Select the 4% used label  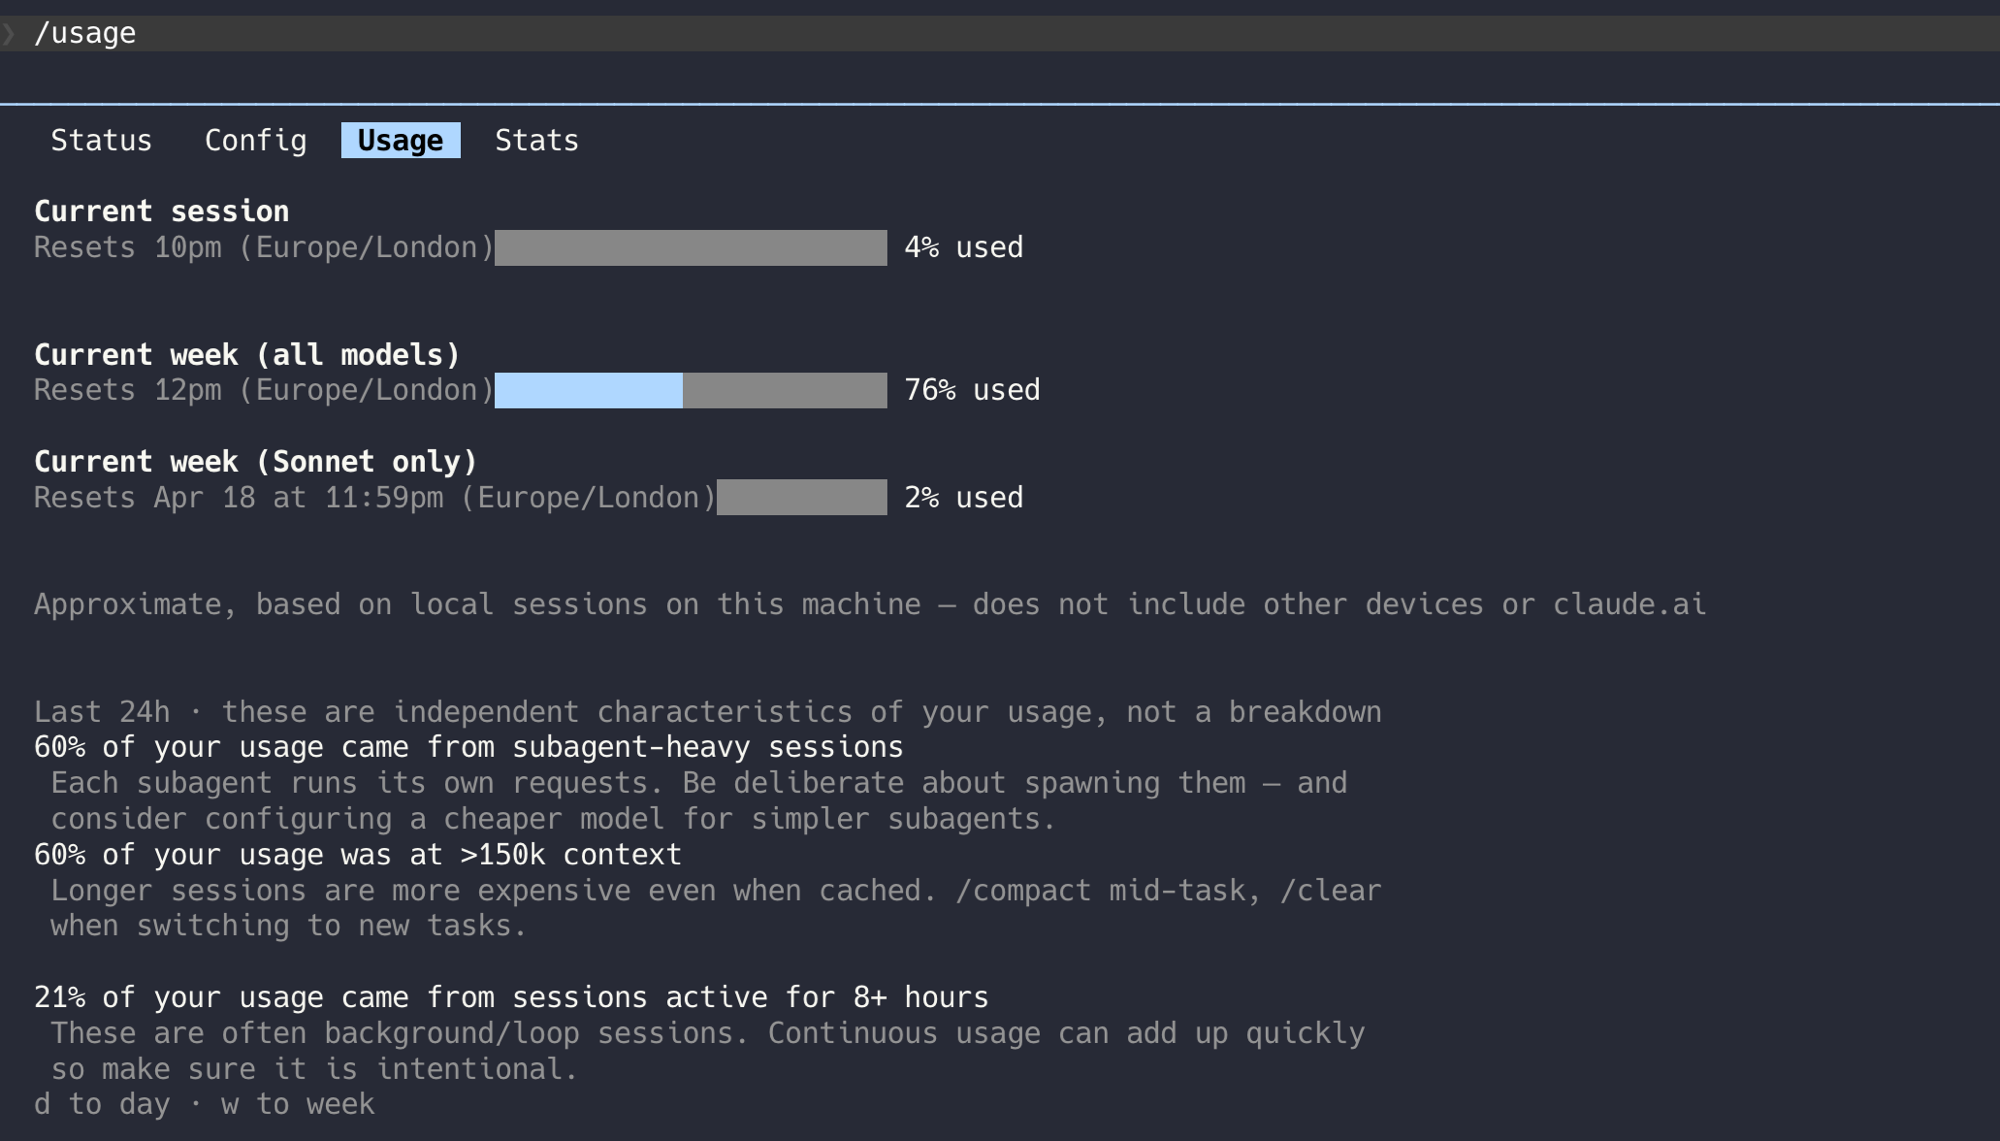point(963,247)
